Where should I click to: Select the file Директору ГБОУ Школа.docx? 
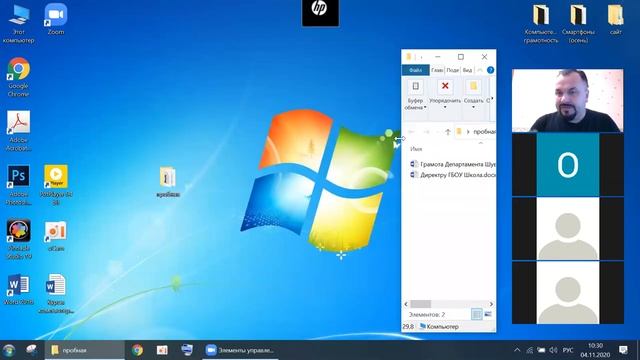pyautogui.click(x=453, y=175)
